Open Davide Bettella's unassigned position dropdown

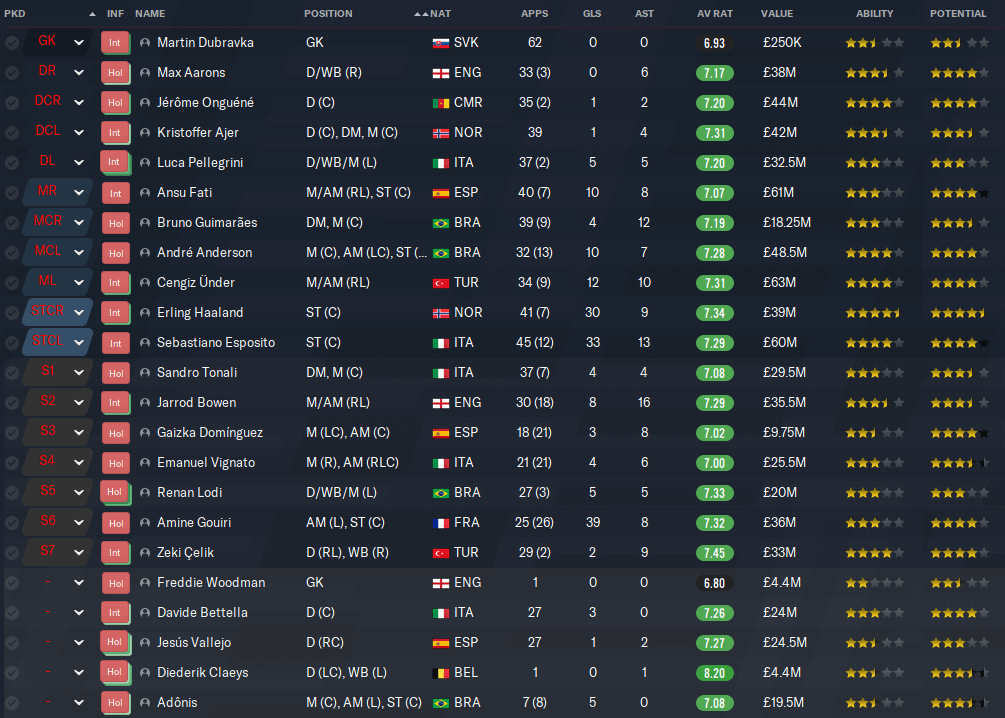[79, 613]
